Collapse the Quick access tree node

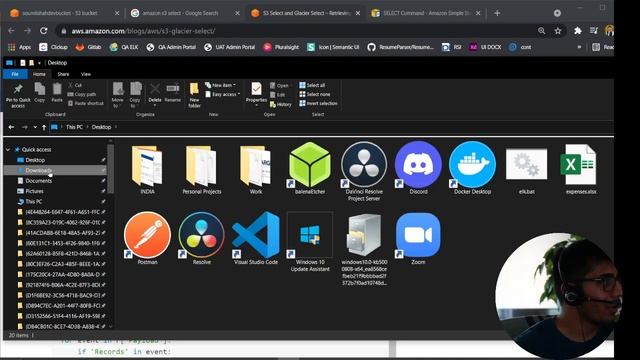(8, 150)
